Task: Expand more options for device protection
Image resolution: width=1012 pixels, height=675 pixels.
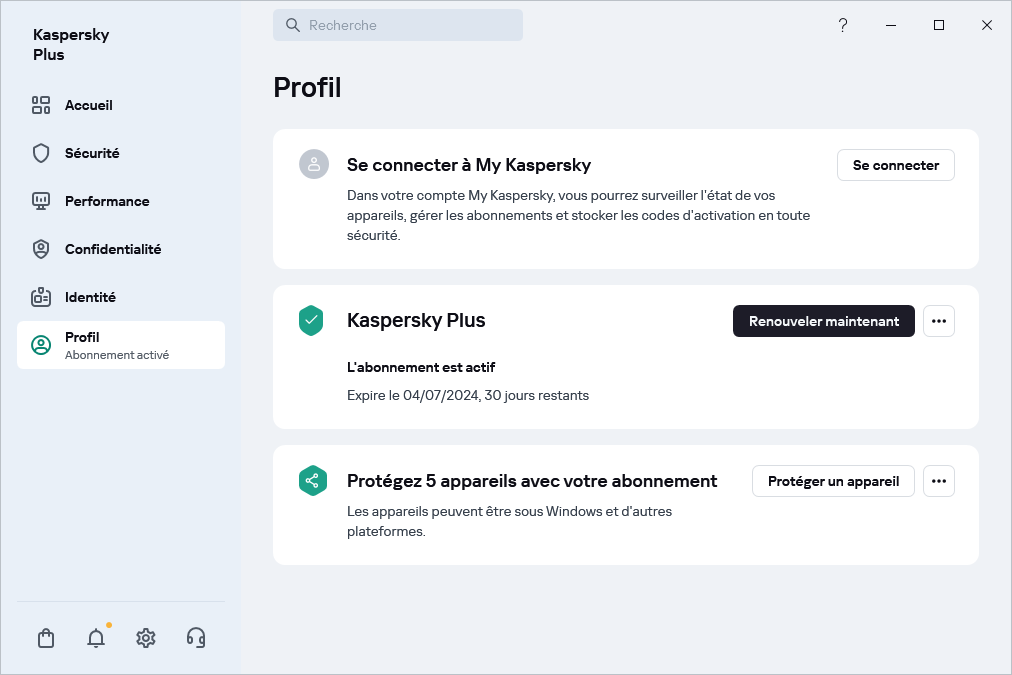Action: pos(938,481)
